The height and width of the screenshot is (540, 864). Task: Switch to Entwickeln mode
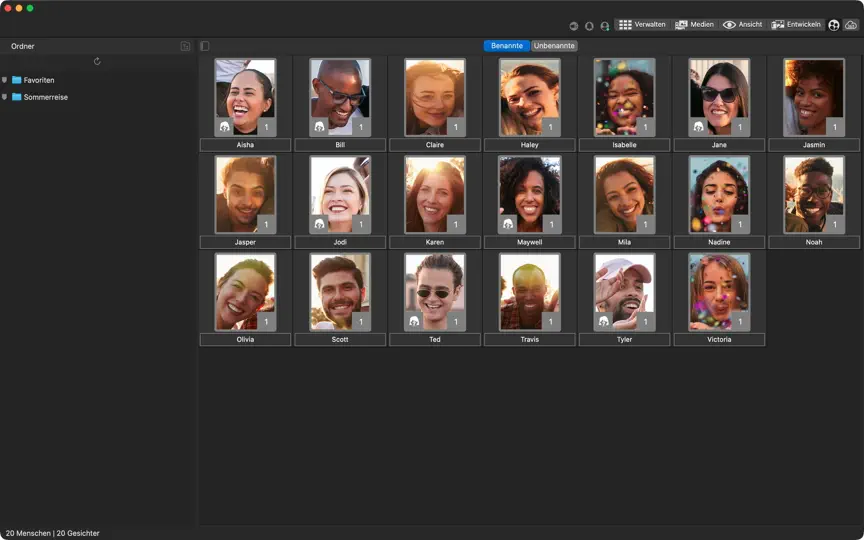point(796,25)
